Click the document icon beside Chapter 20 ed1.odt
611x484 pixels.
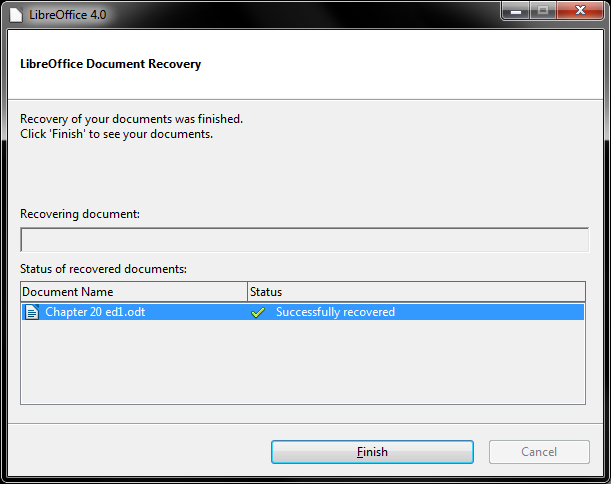point(32,312)
